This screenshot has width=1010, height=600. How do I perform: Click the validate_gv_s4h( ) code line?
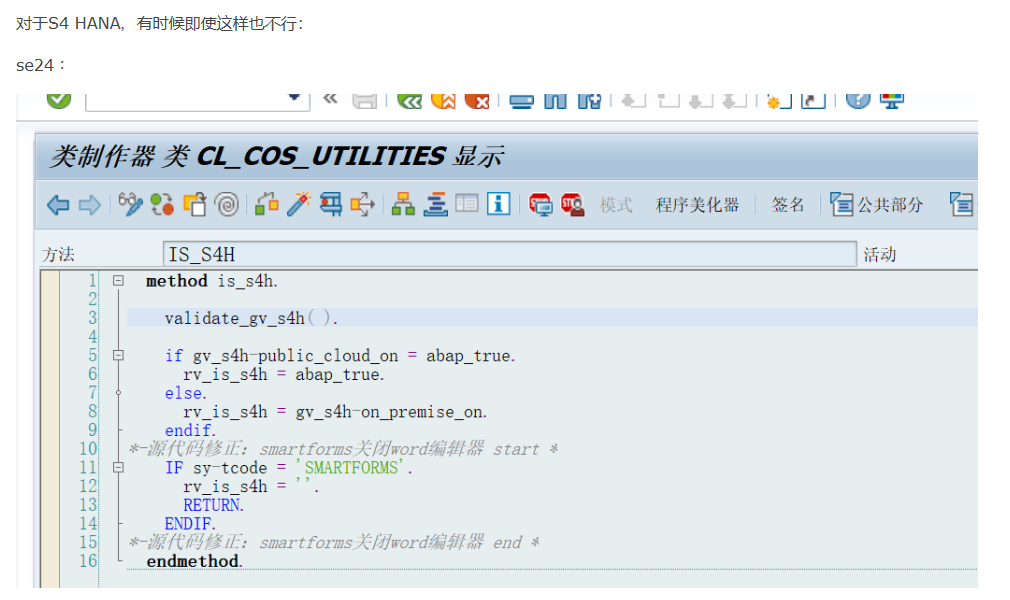click(x=251, y=318)
